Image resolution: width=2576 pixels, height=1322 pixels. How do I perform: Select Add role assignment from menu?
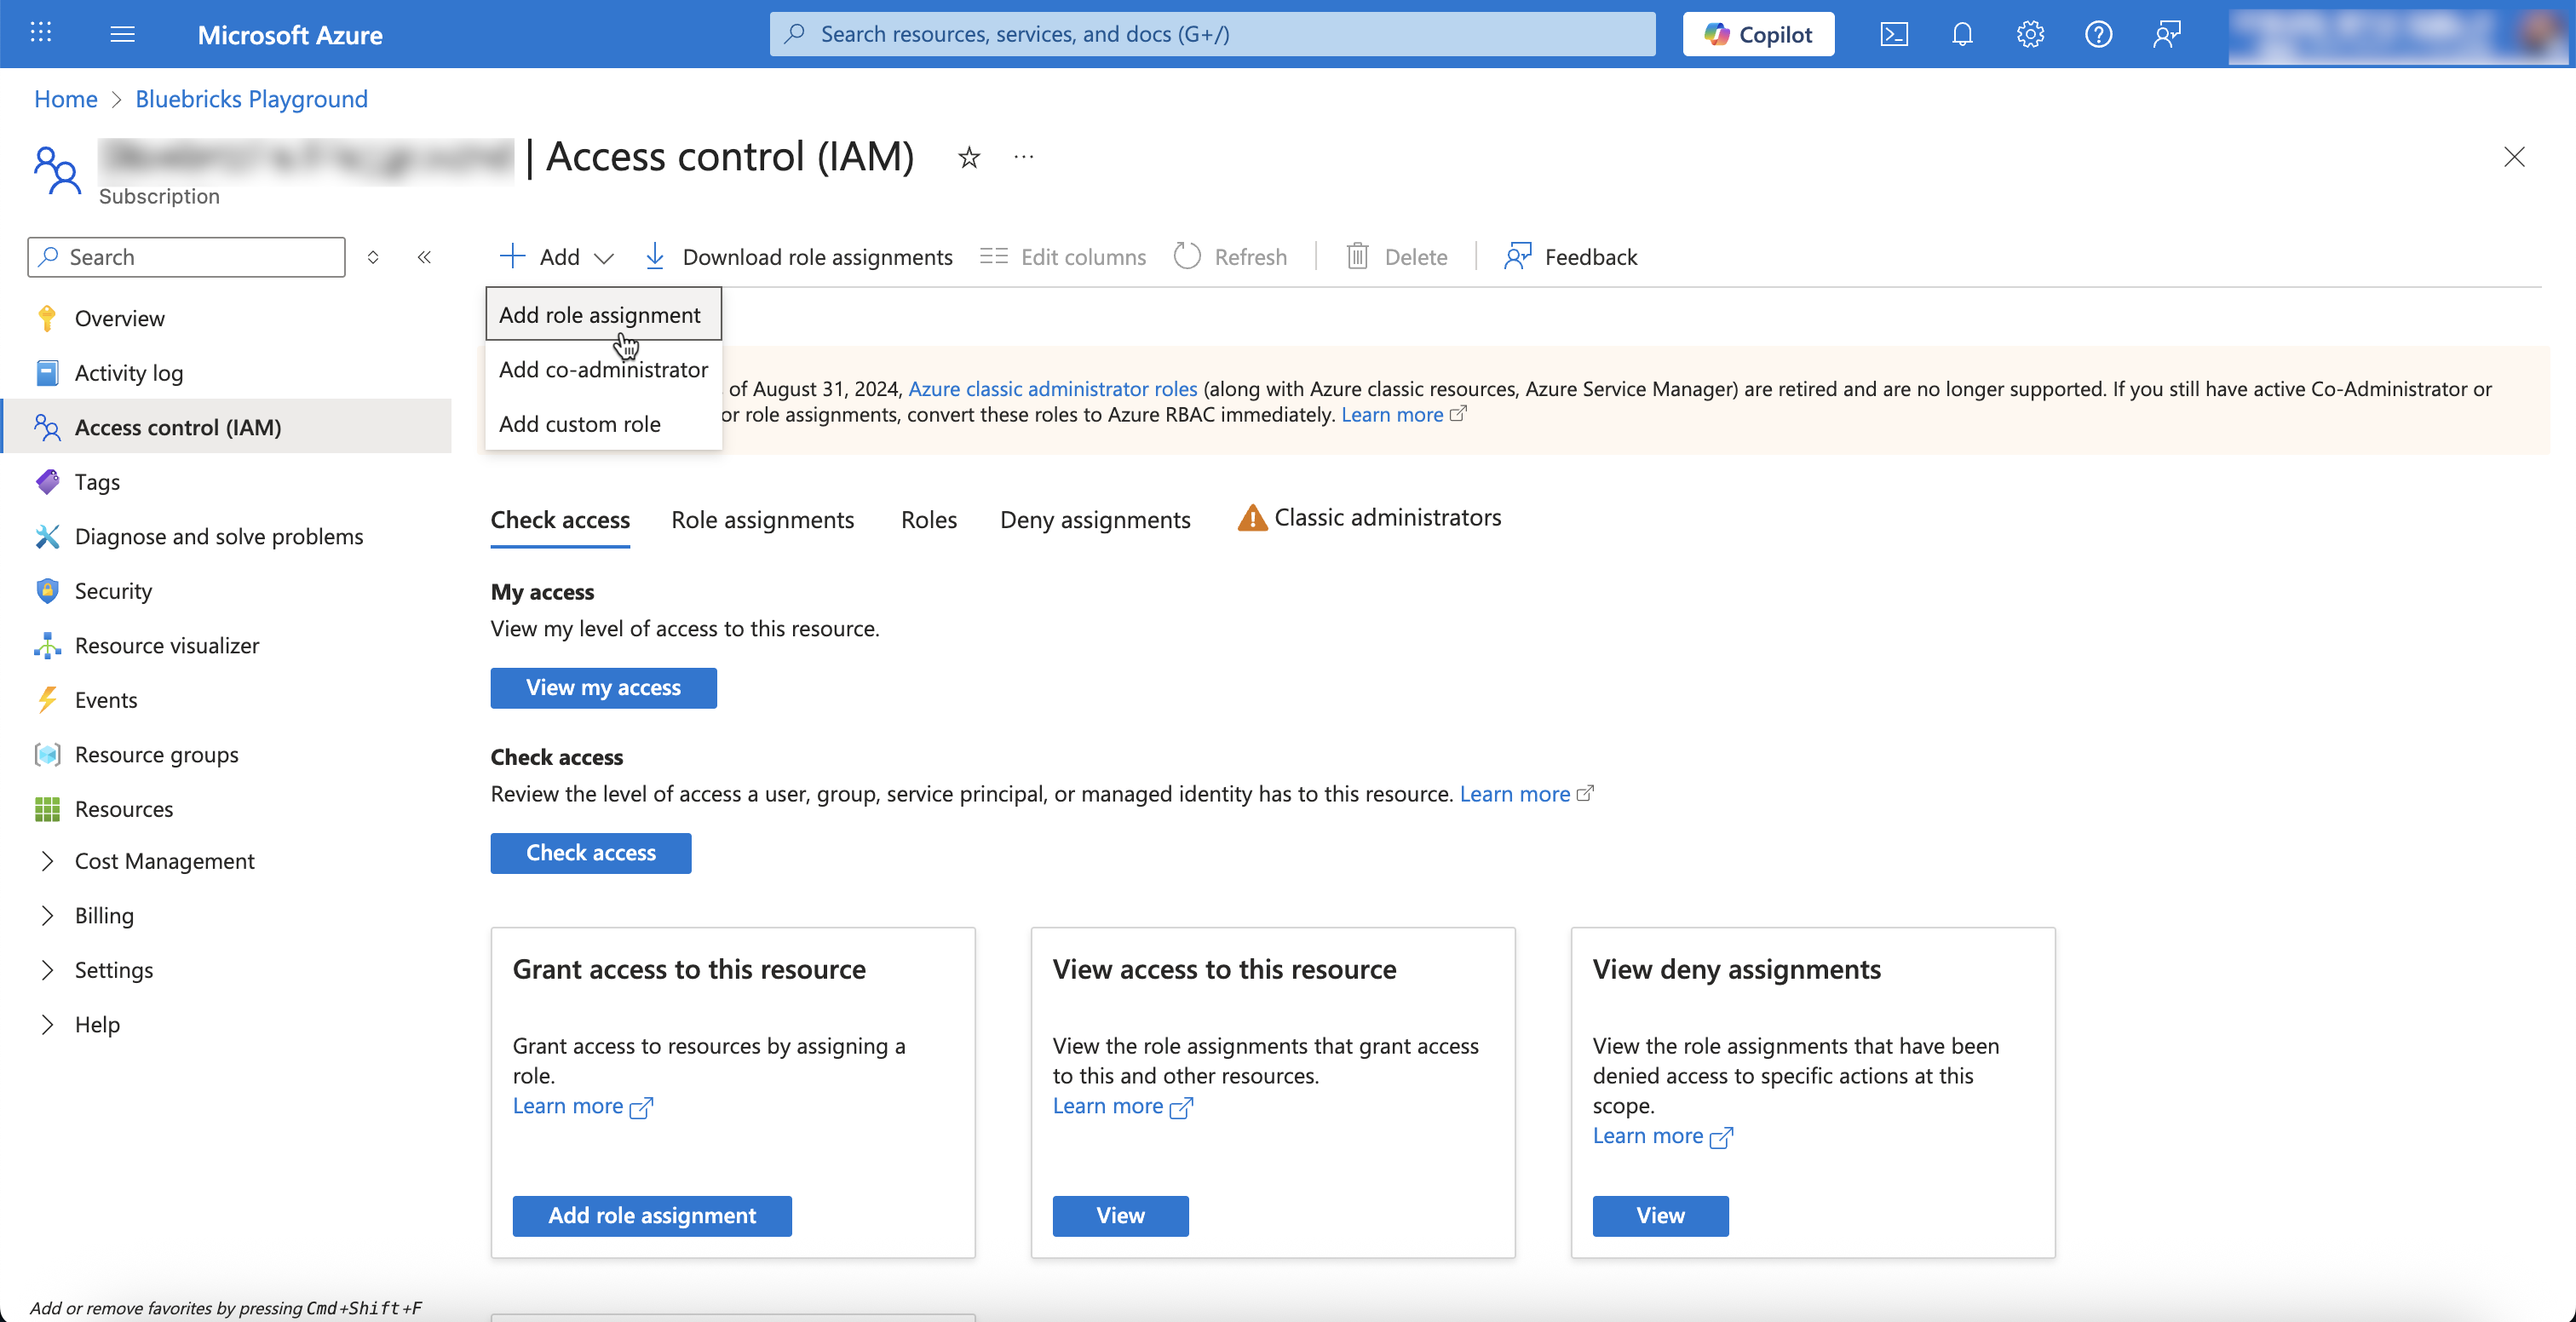600,315
